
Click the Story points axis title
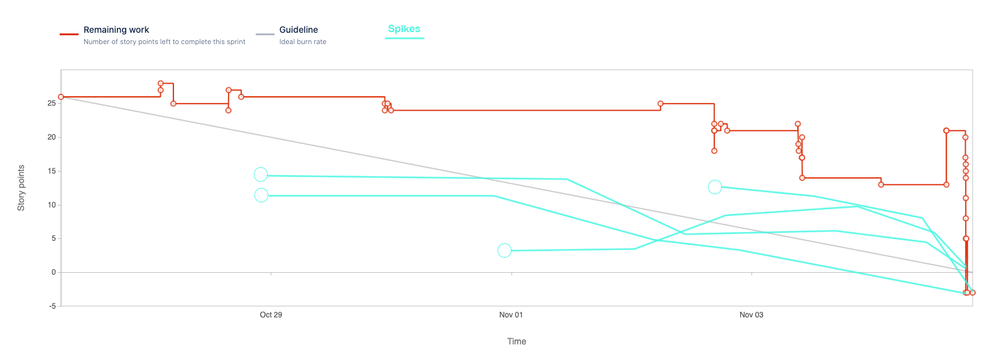pos(21,187)
